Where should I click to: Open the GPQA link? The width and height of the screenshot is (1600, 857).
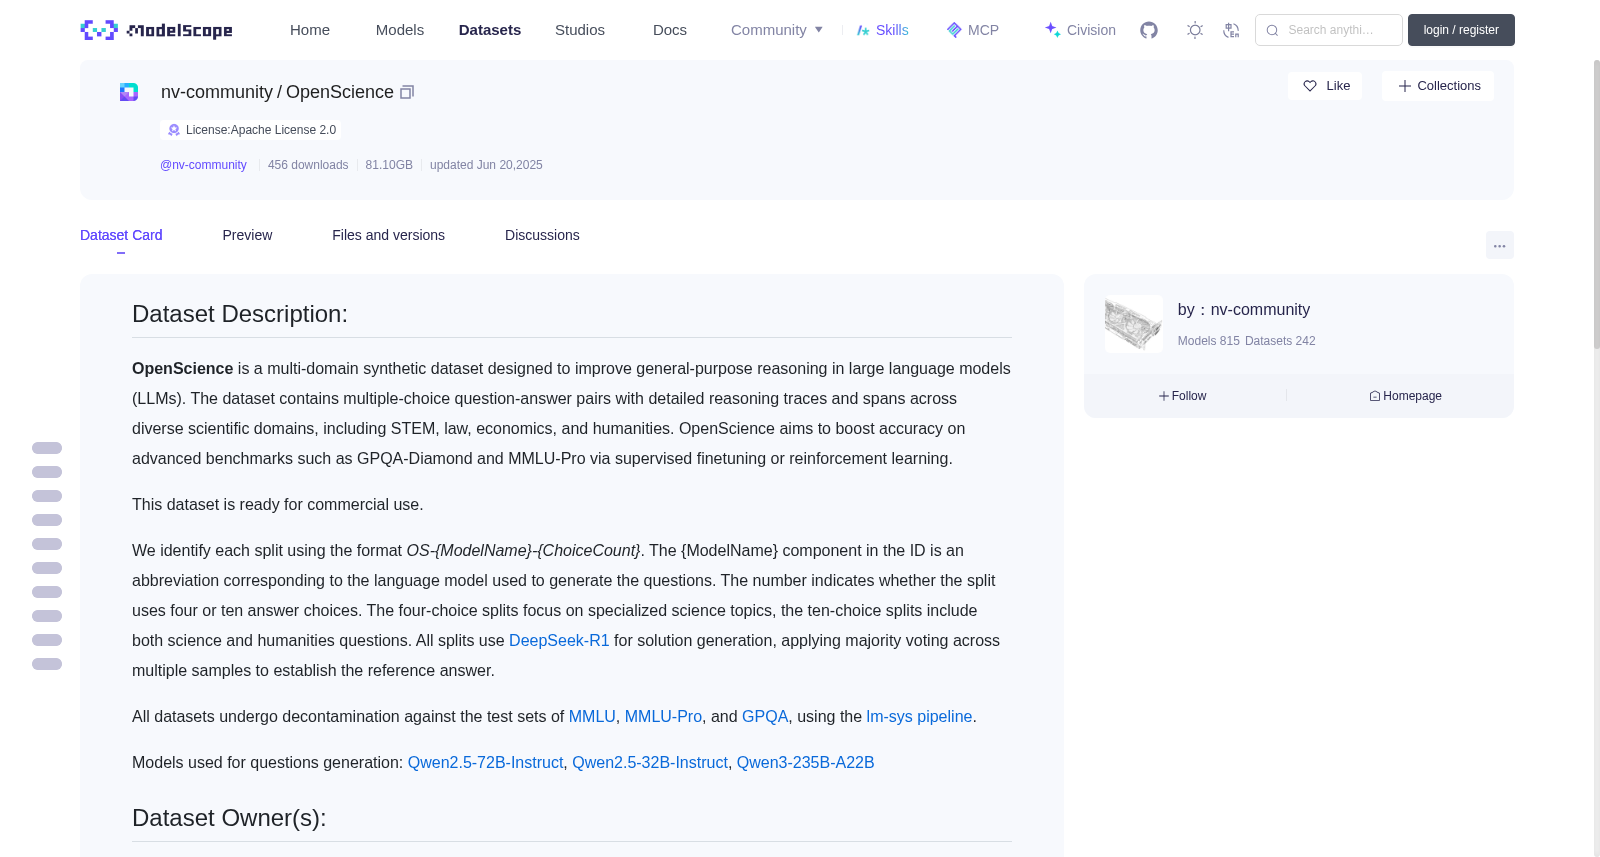click(765, 717)
